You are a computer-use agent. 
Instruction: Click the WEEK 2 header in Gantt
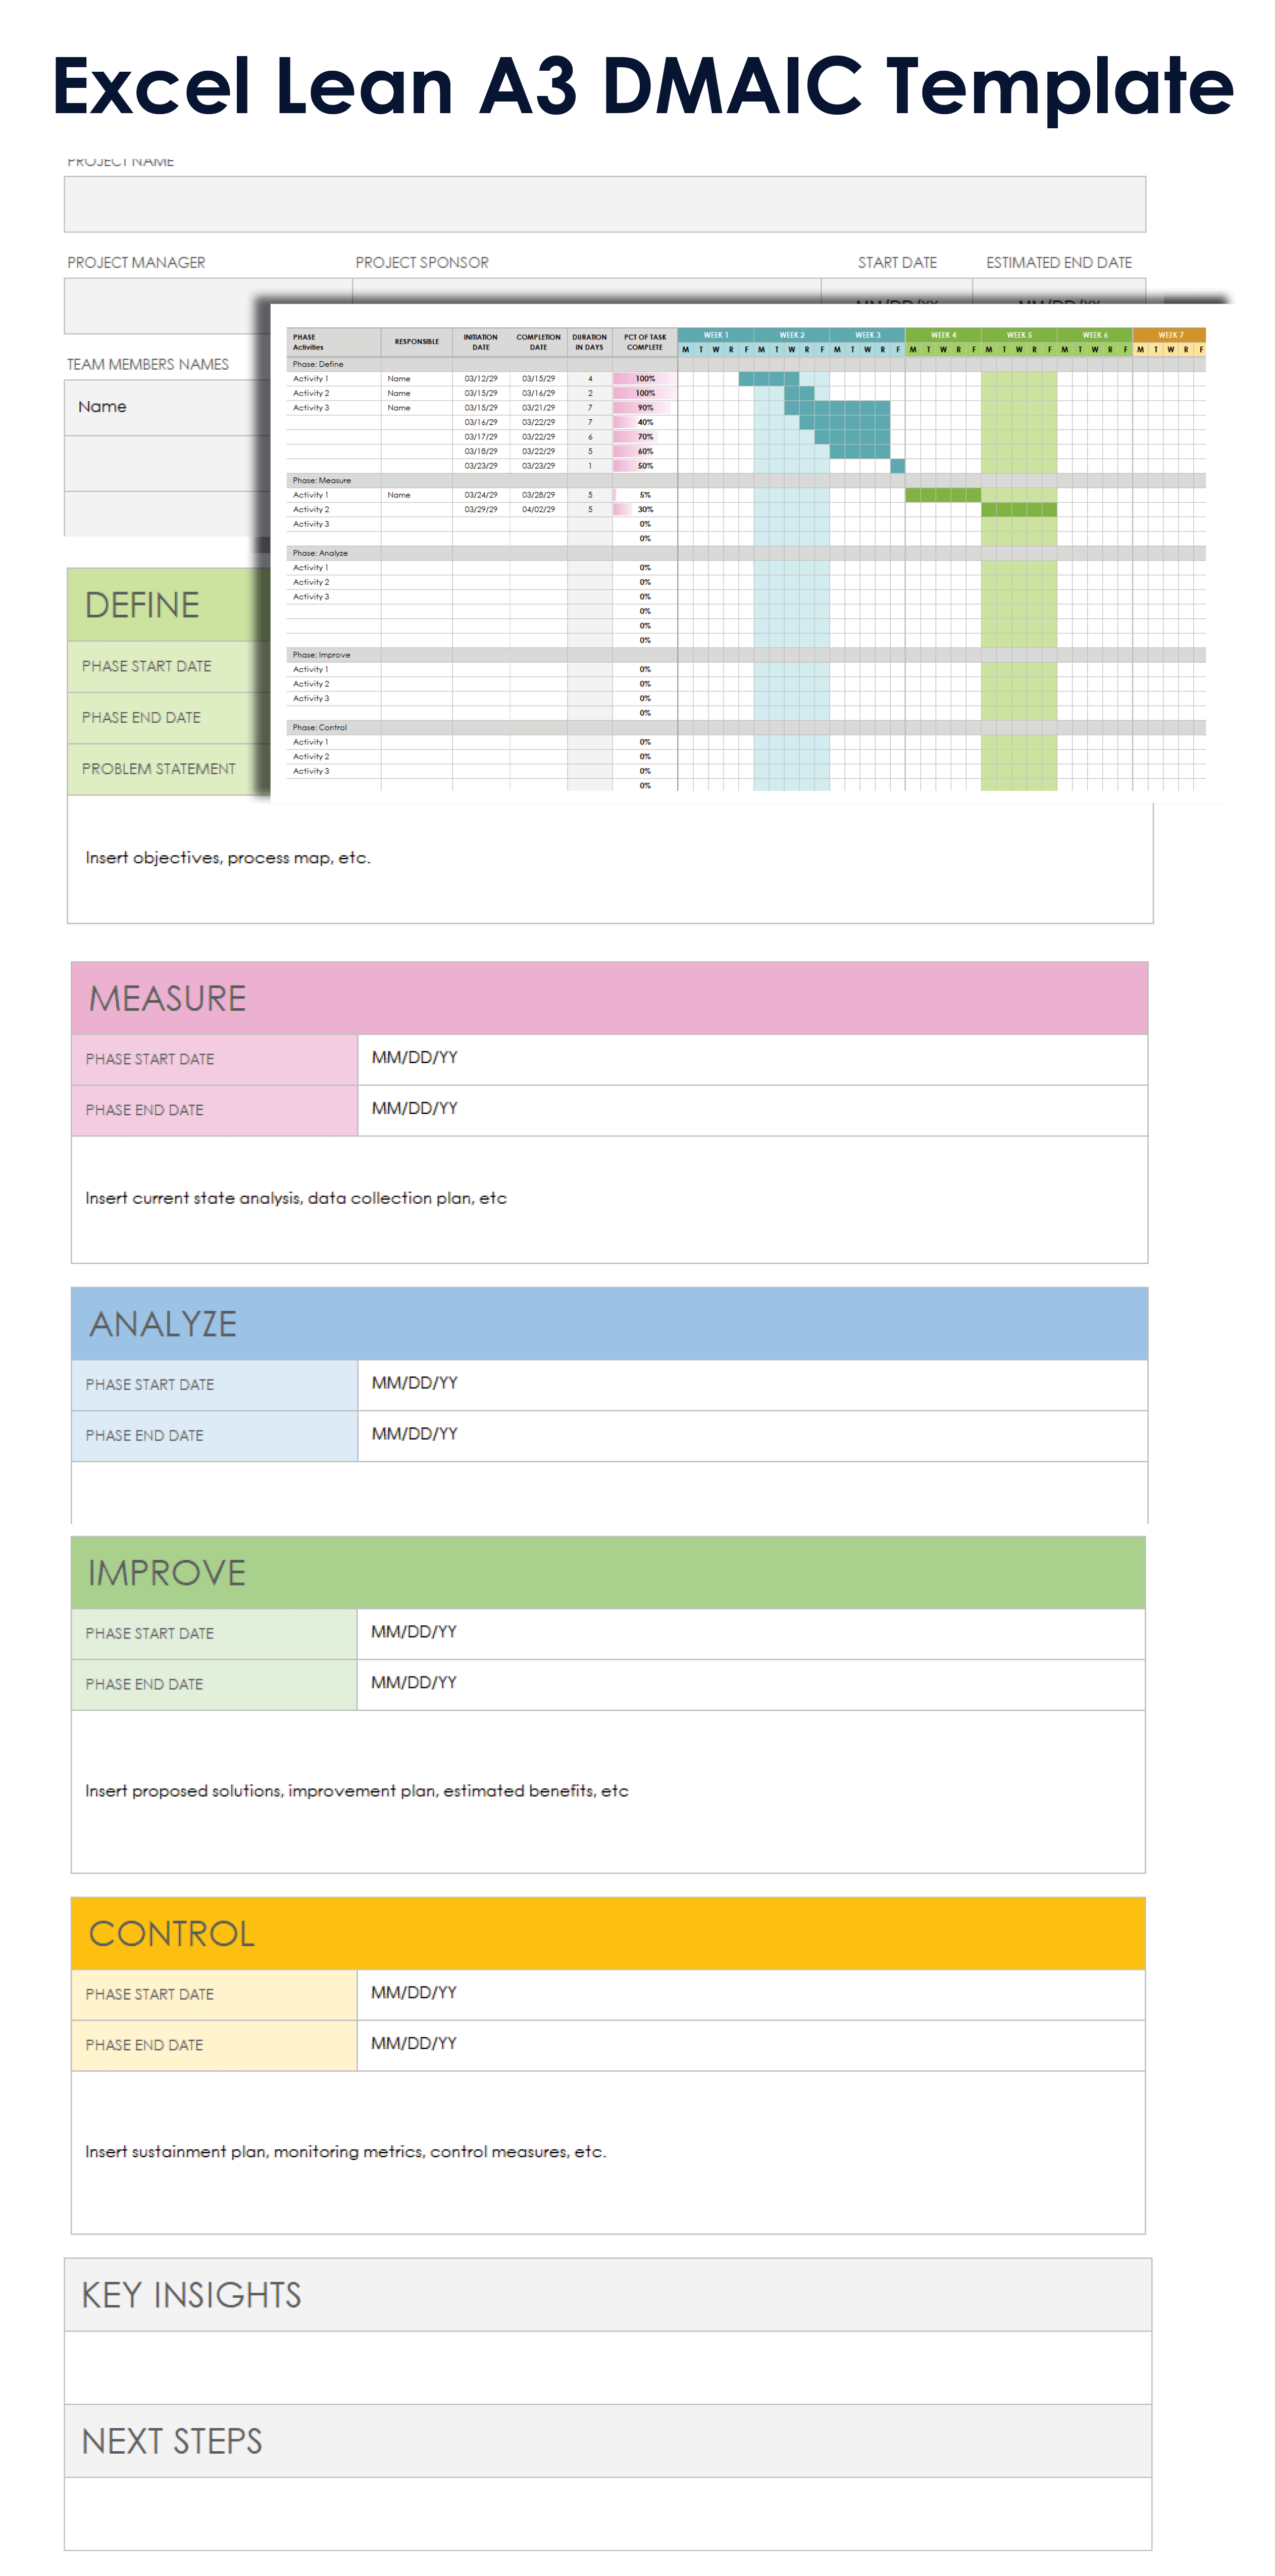792,335
